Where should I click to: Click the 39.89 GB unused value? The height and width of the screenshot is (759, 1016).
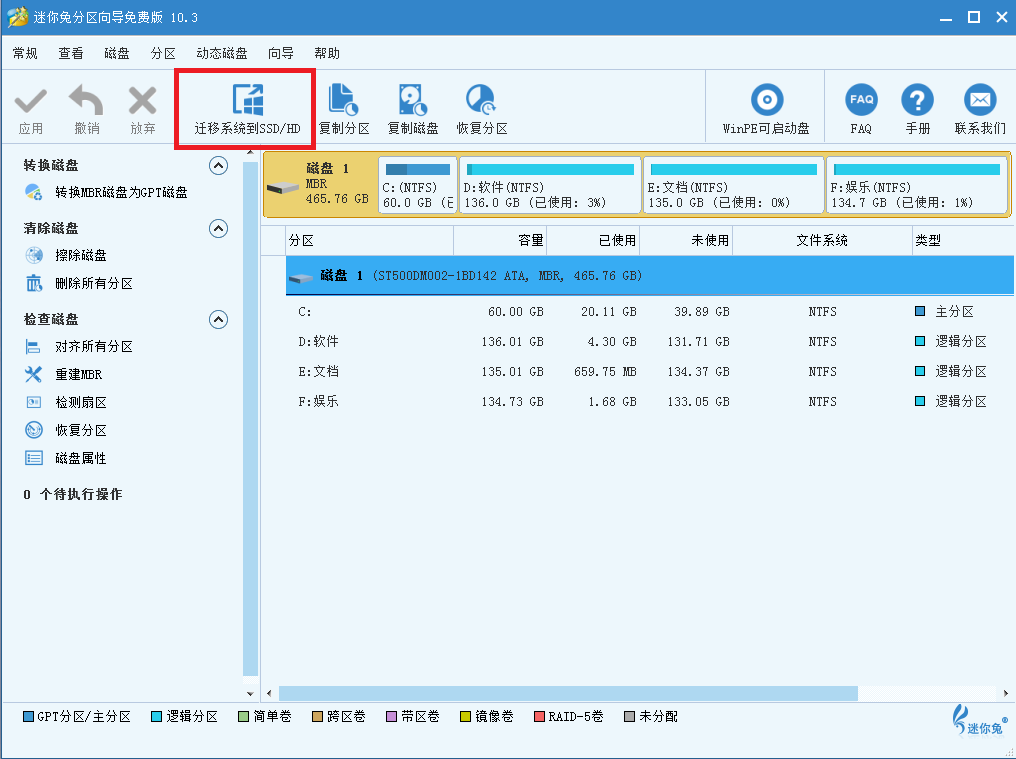click(x=702, y=312)
